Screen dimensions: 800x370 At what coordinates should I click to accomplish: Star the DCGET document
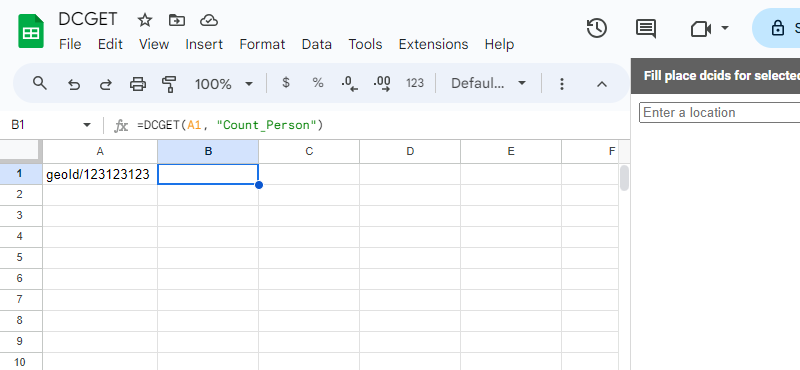pyautogui.click(x=145, y=20)
